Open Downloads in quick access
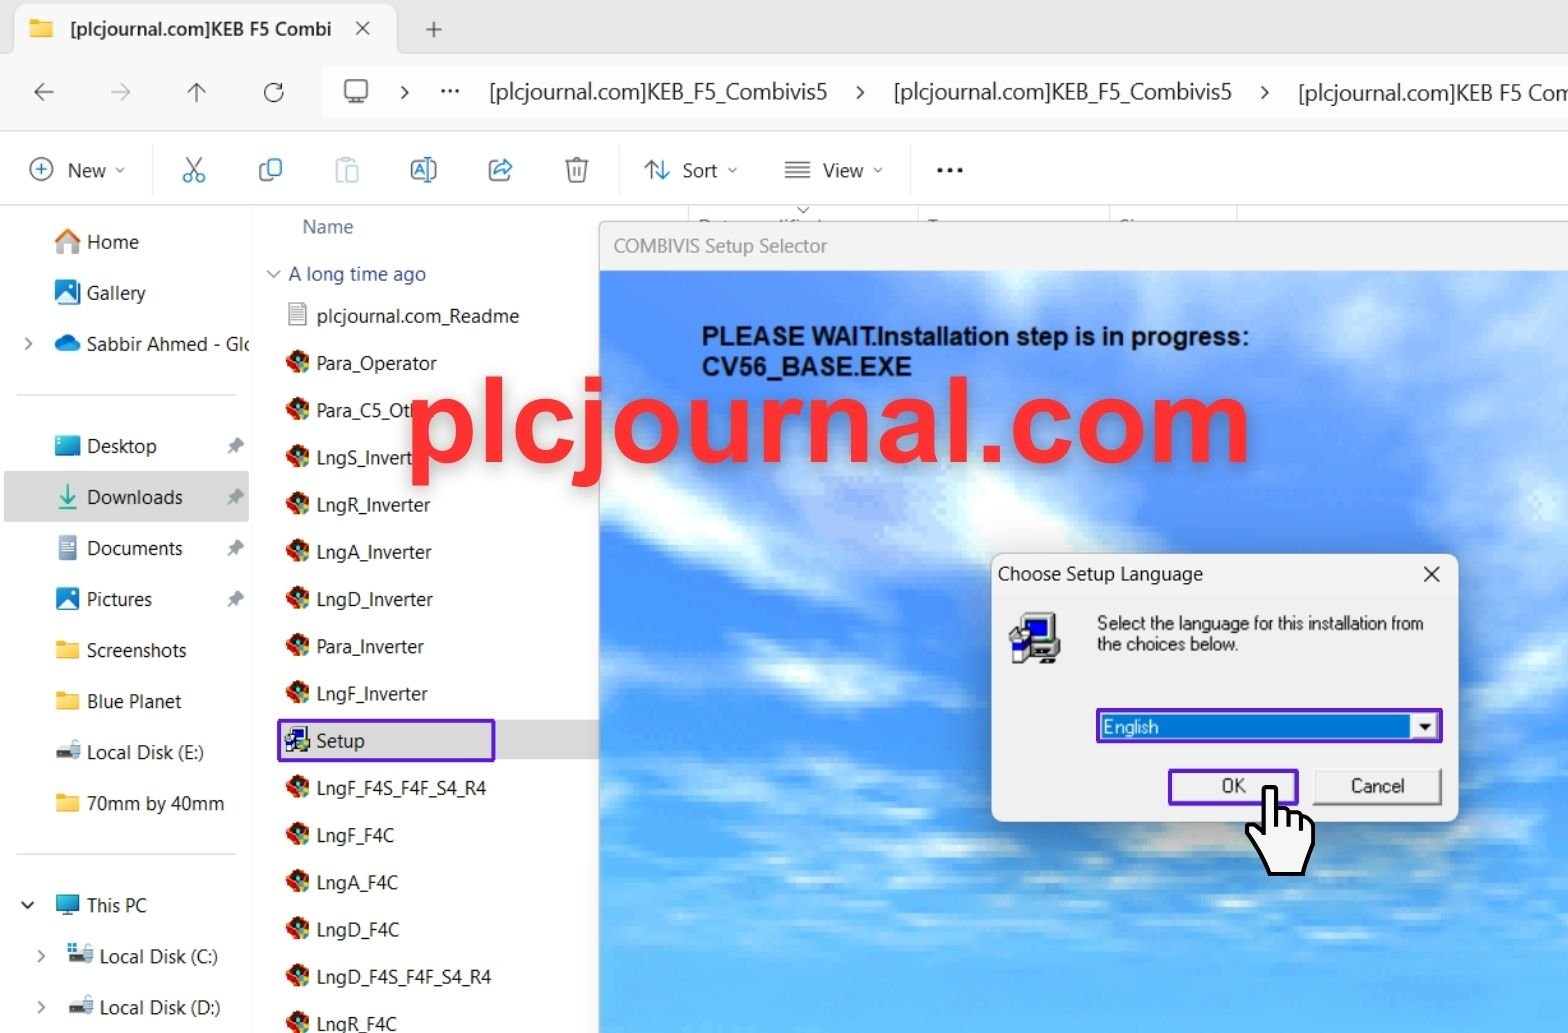Image resolution: width=1568 pixels, height=1033 pixels. [x=126, y=497]
